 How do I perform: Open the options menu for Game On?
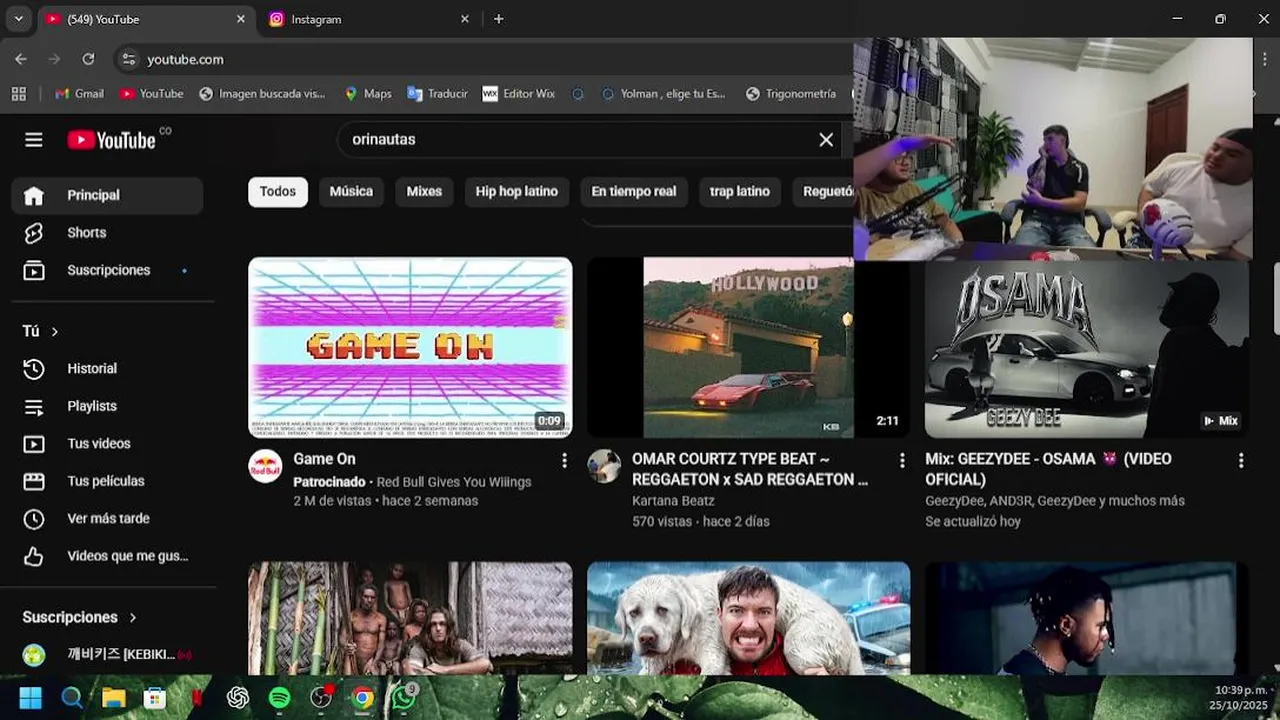(x=564, y=460)
